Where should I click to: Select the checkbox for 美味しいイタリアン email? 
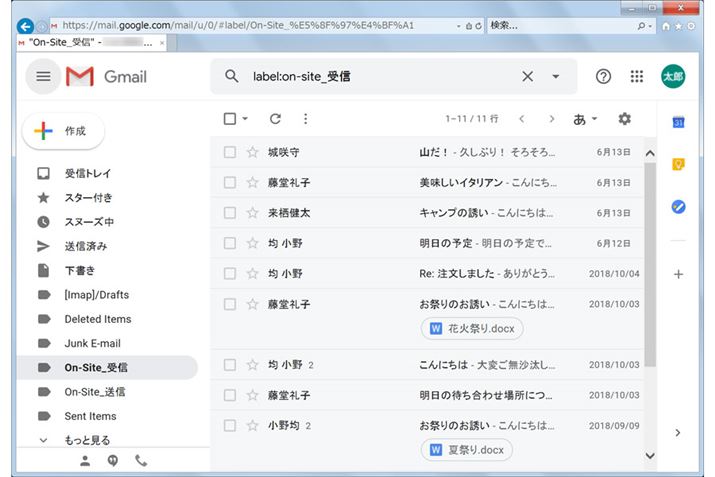pos(230,183)
